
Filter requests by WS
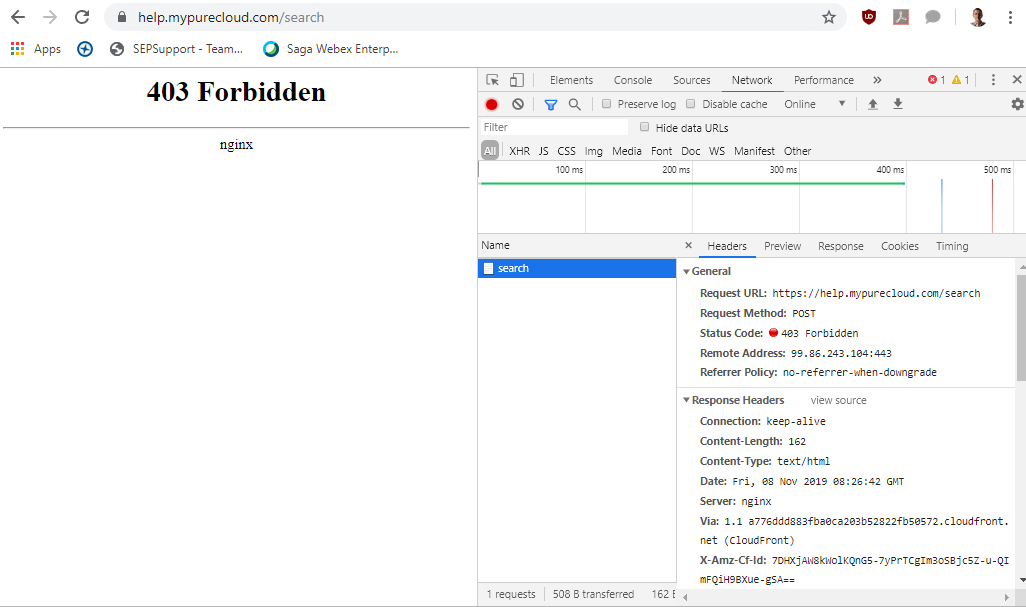click(x=717, y=151)
